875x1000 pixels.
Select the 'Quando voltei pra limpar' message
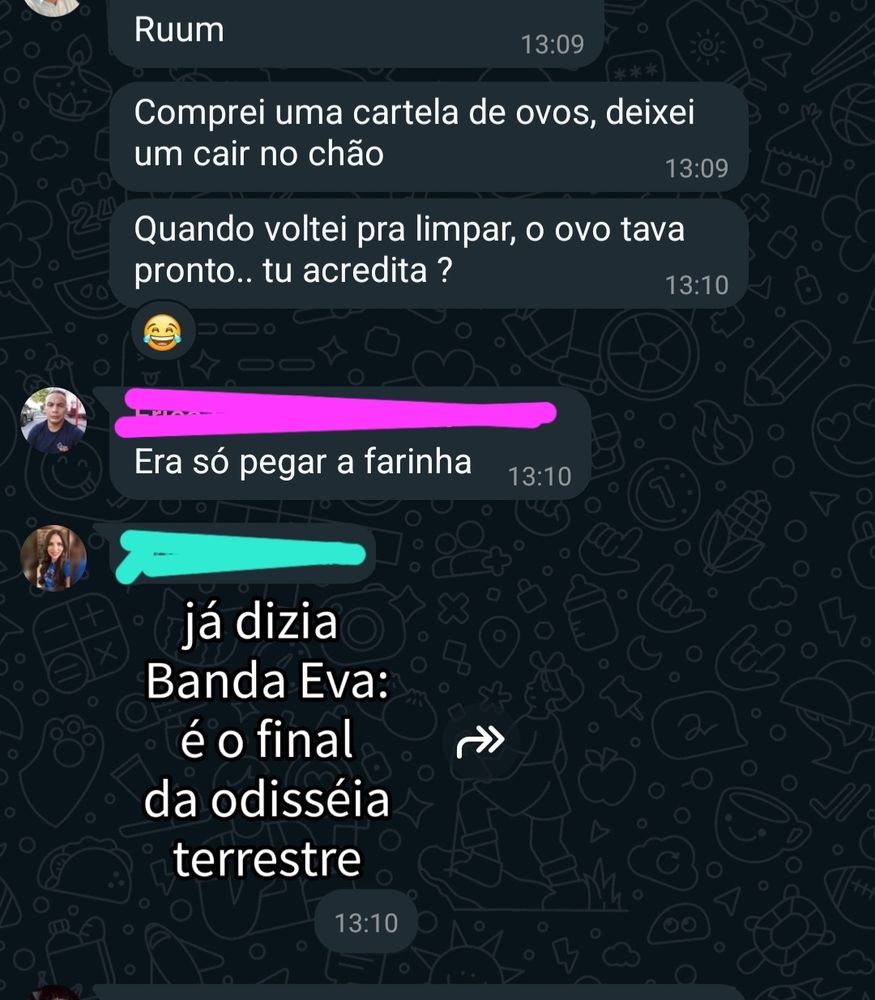tap(429, 253)
